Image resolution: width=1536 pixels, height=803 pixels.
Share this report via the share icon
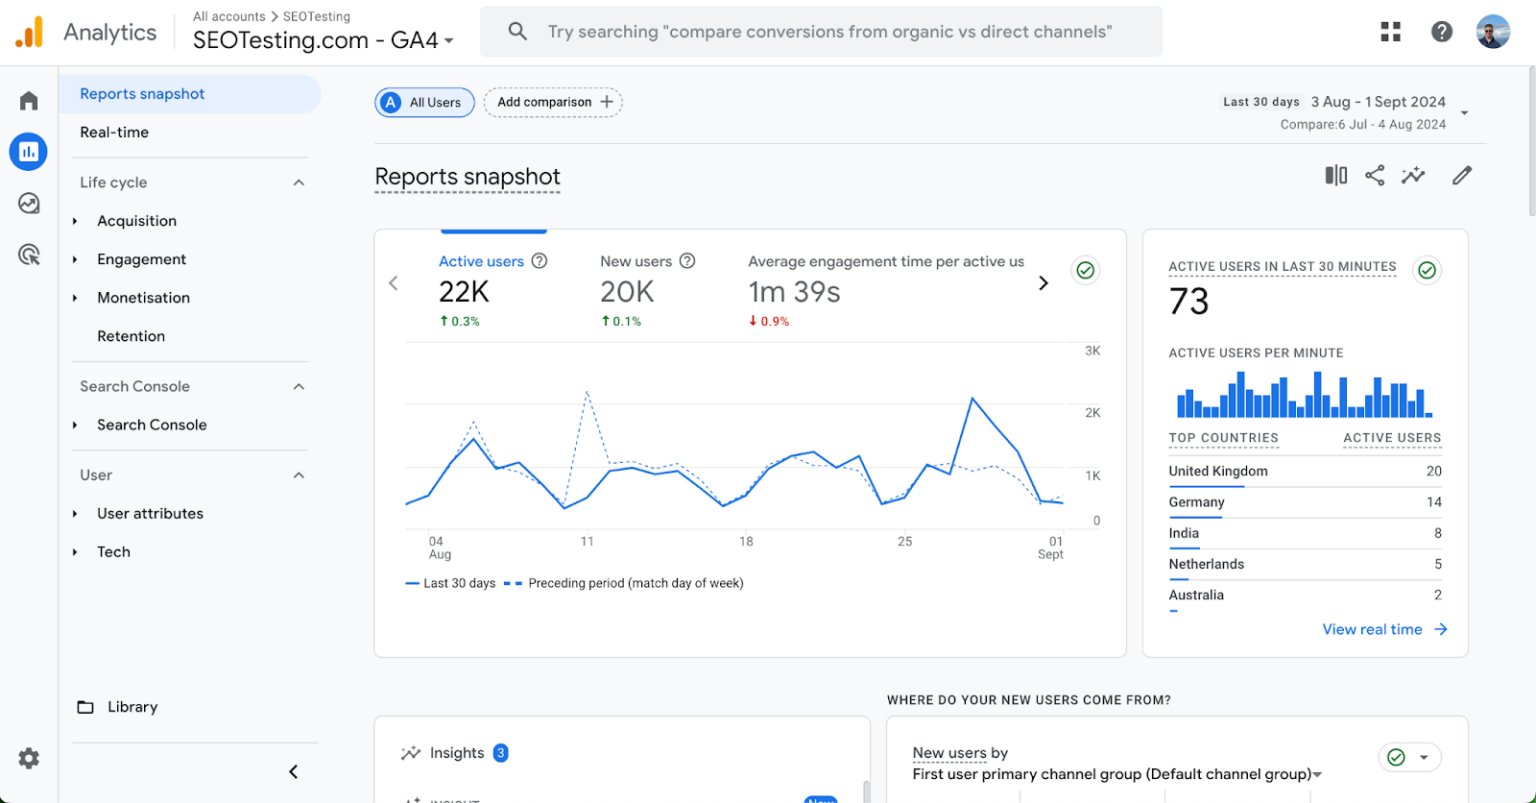1374,175
